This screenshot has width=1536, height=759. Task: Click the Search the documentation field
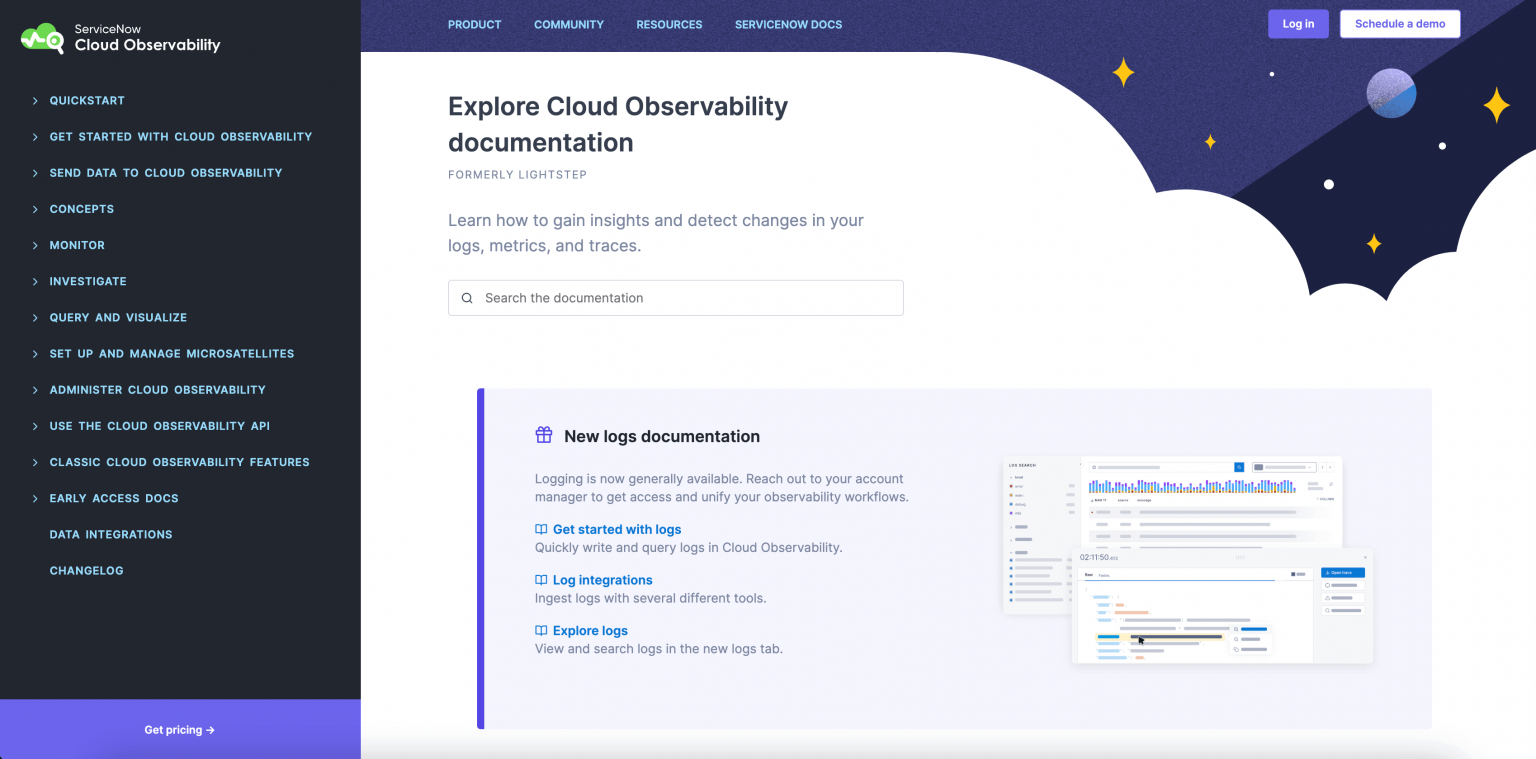(676, 298)
